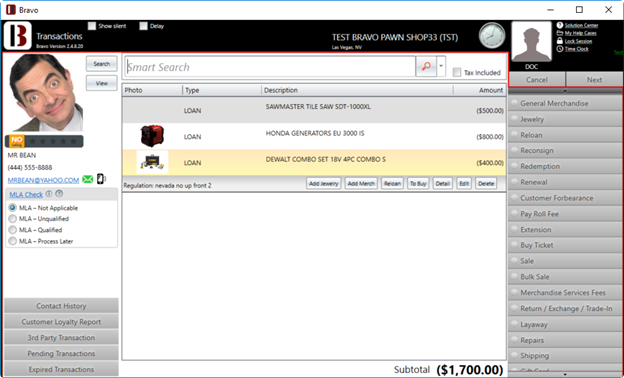Select Redemption menu item
Viewport: 624px width, 378px height.
[x=565, y=166]
